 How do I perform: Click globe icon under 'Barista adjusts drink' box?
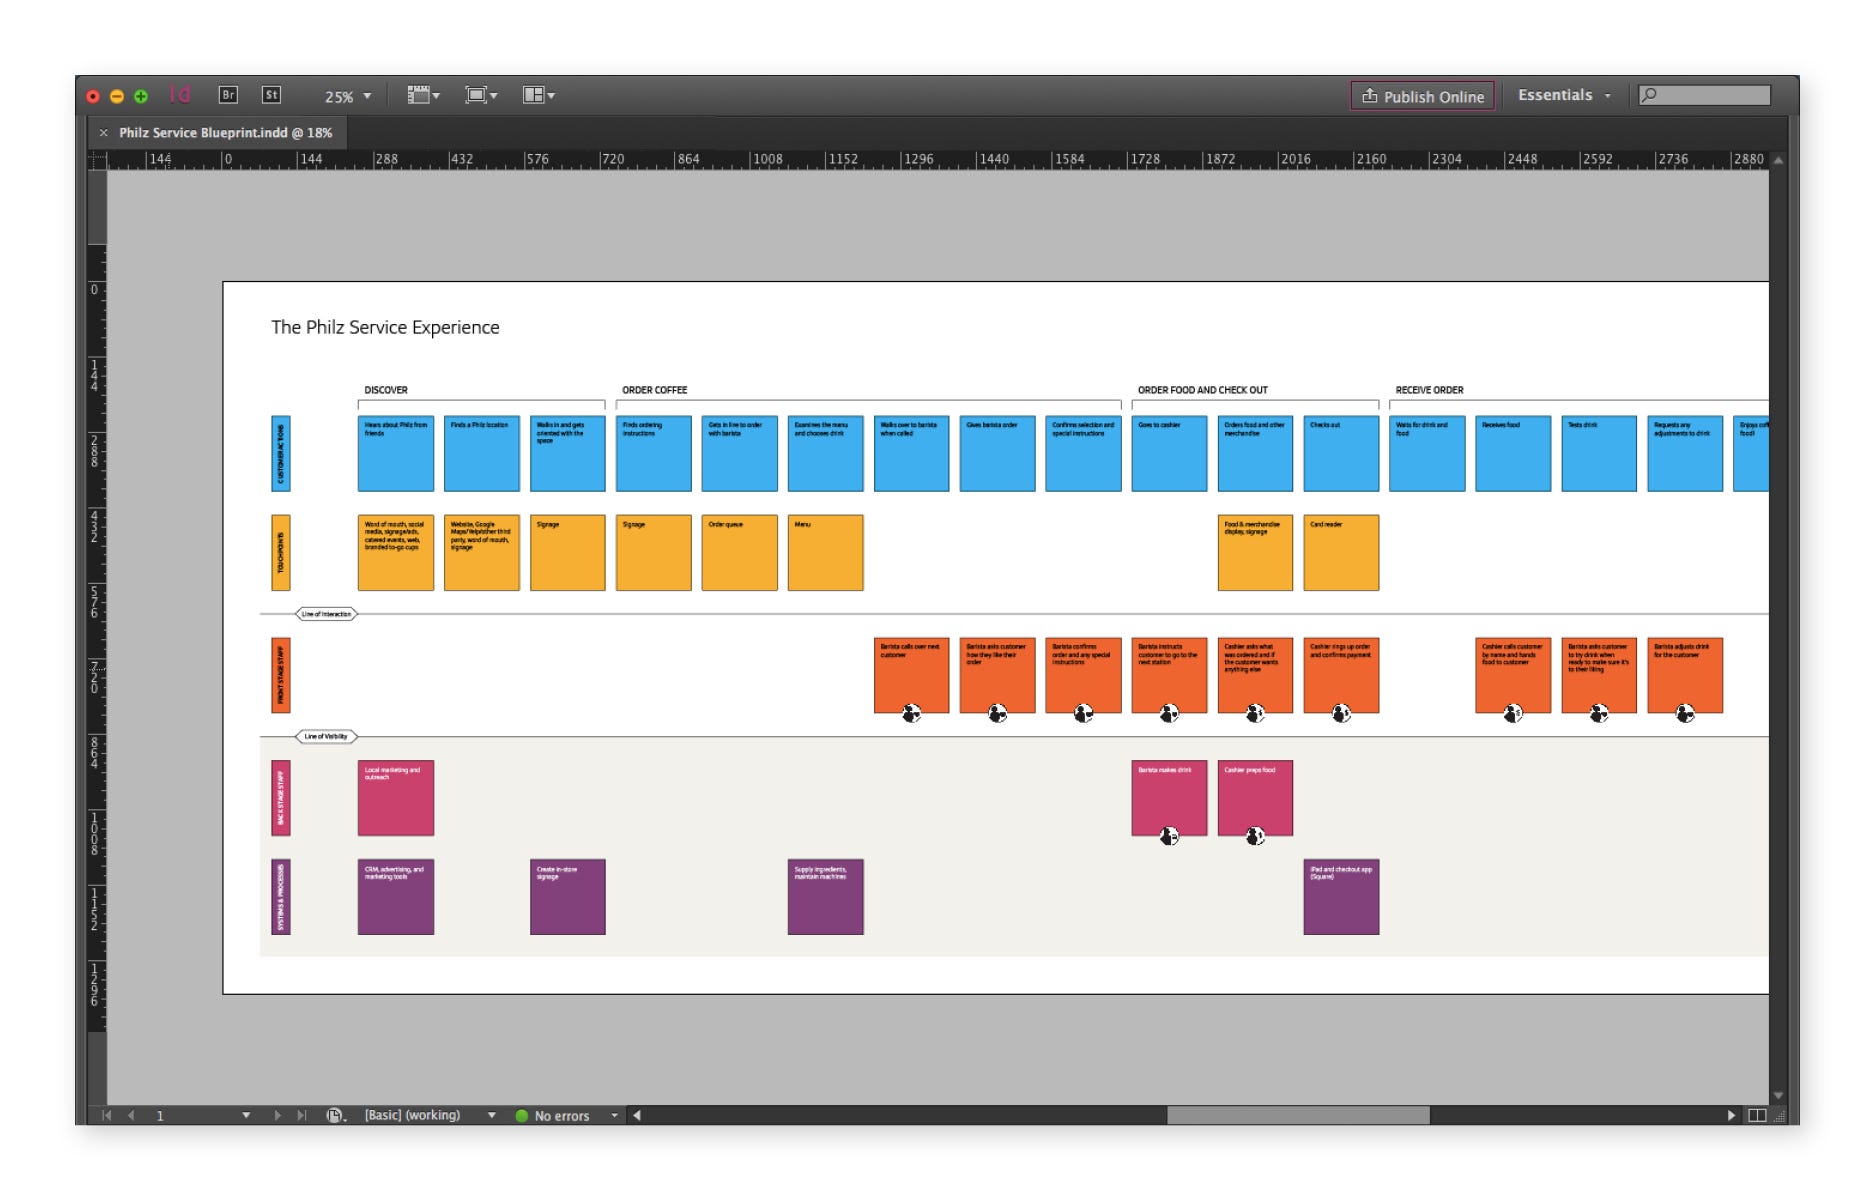pyautogui.click(x=1685, y=713)
